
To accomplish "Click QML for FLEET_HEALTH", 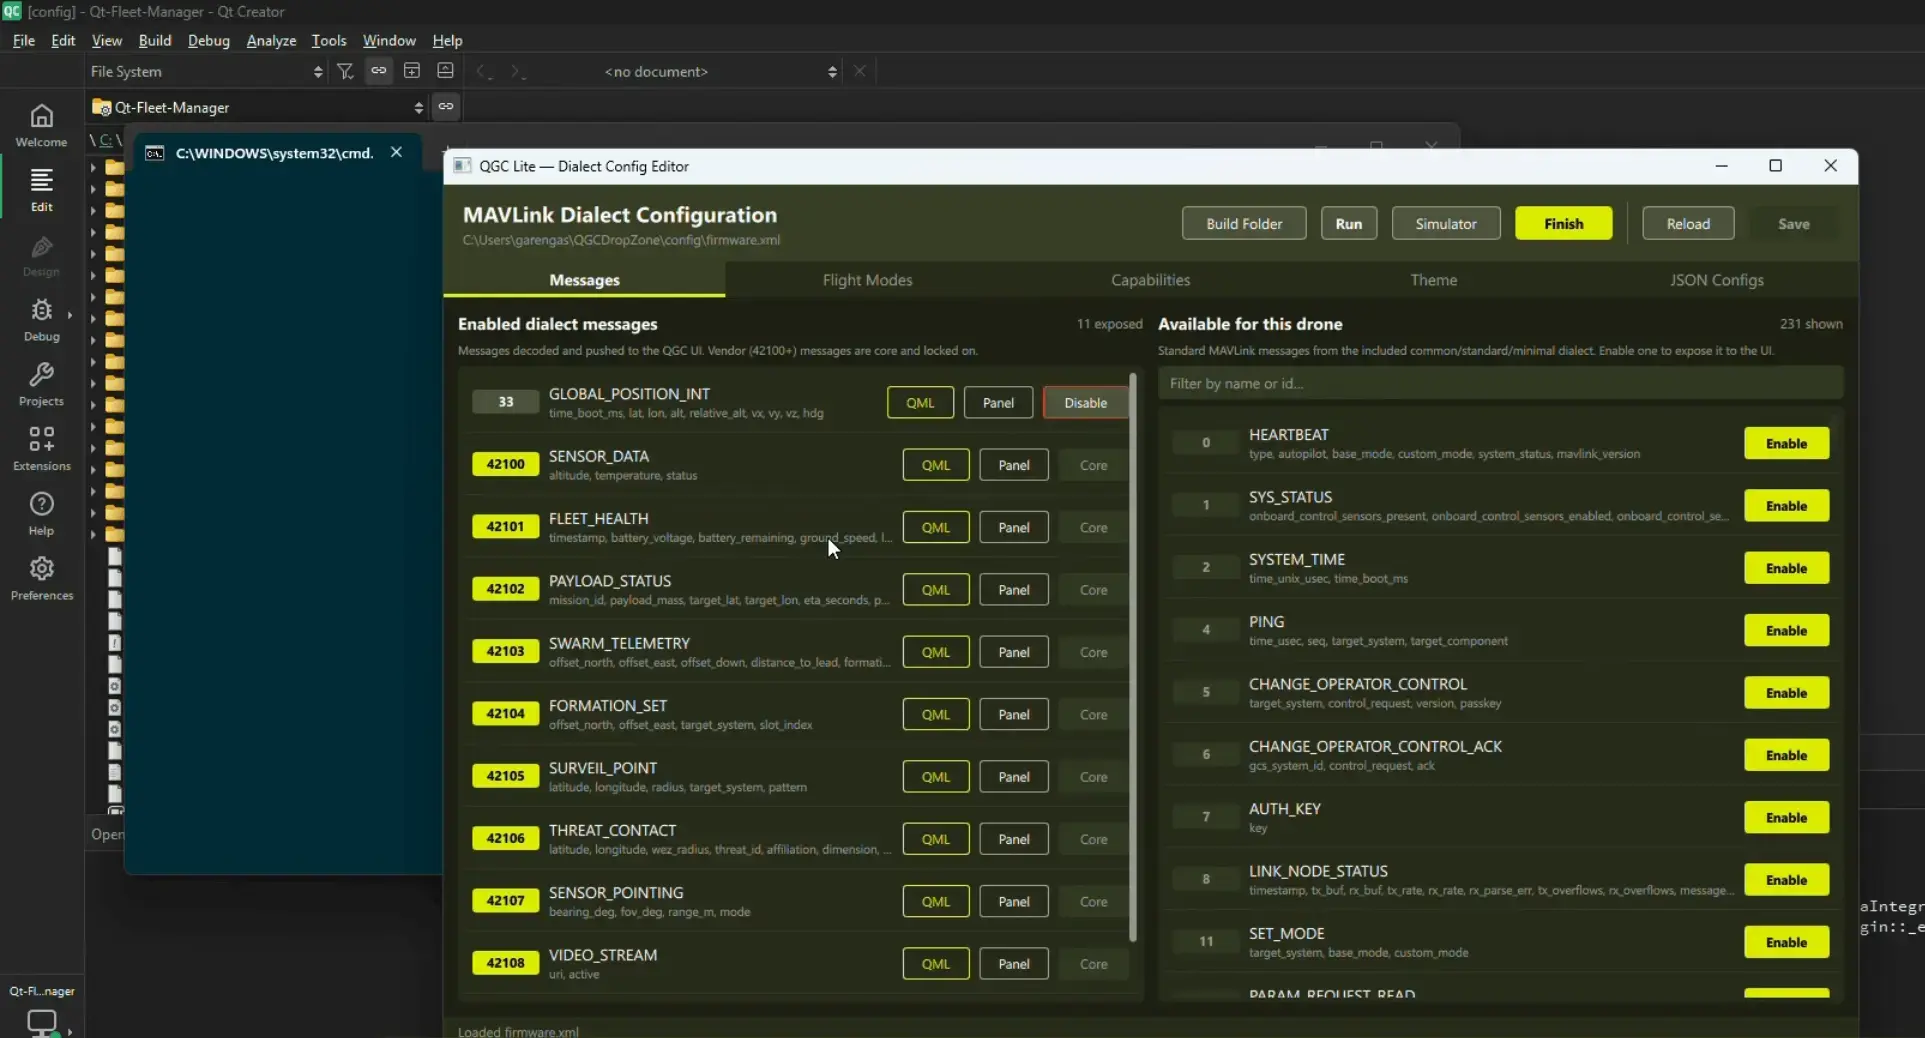I will (x=935, y=527).
